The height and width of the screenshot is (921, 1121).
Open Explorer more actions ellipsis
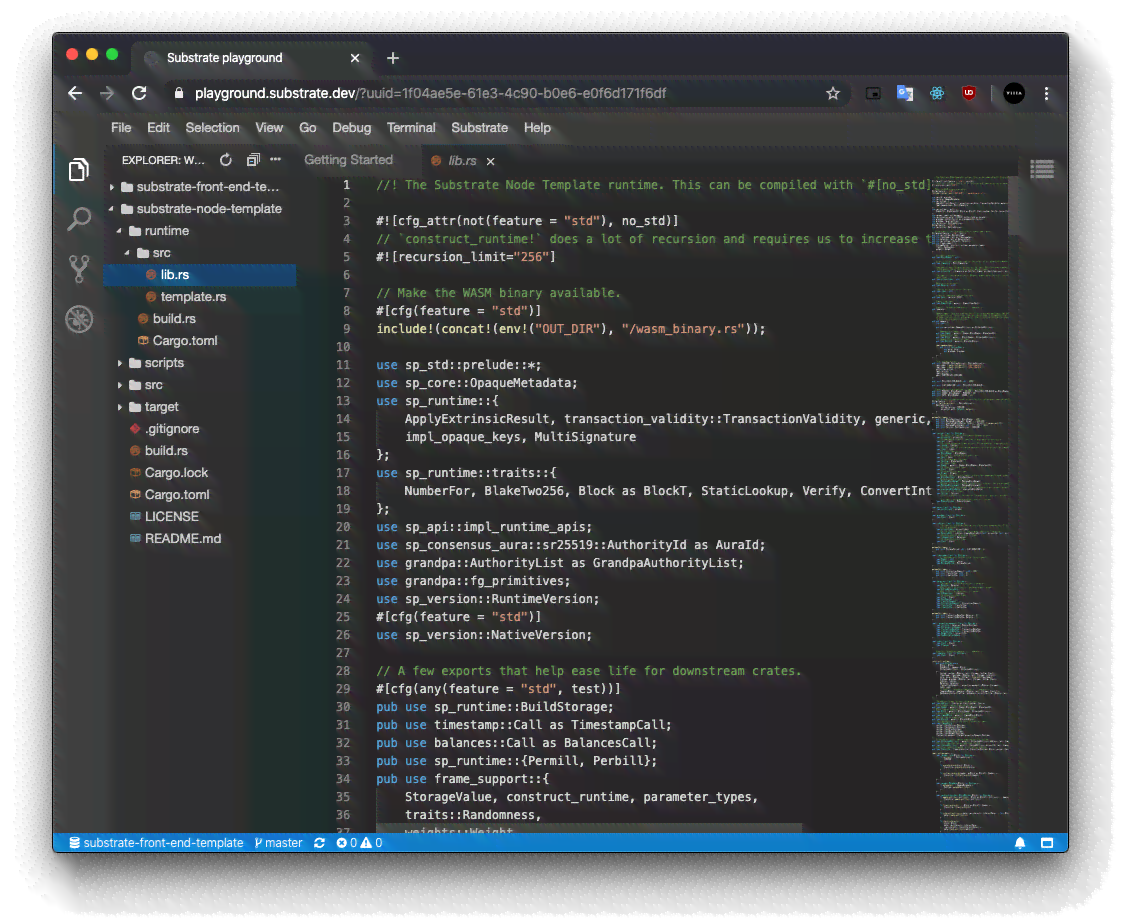pyautogui.click(x=276, y=160)
